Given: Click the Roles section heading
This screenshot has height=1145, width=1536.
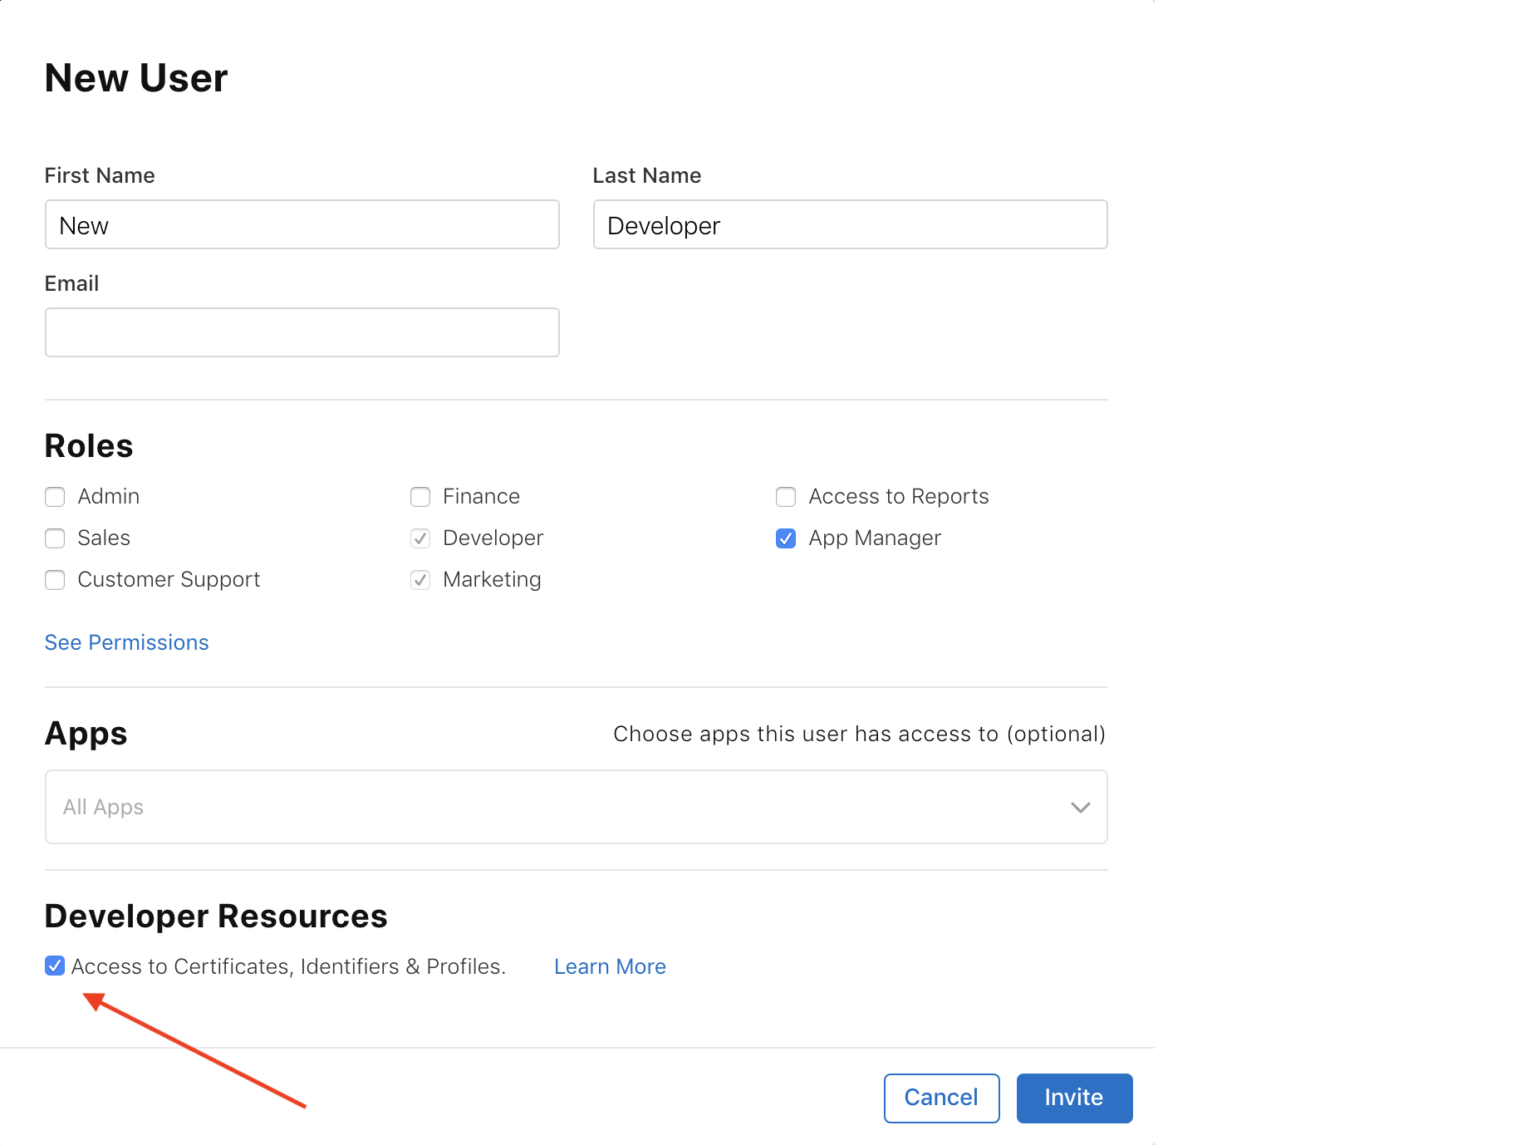Looking at the screenshot, I should click(x=89, y=446).
